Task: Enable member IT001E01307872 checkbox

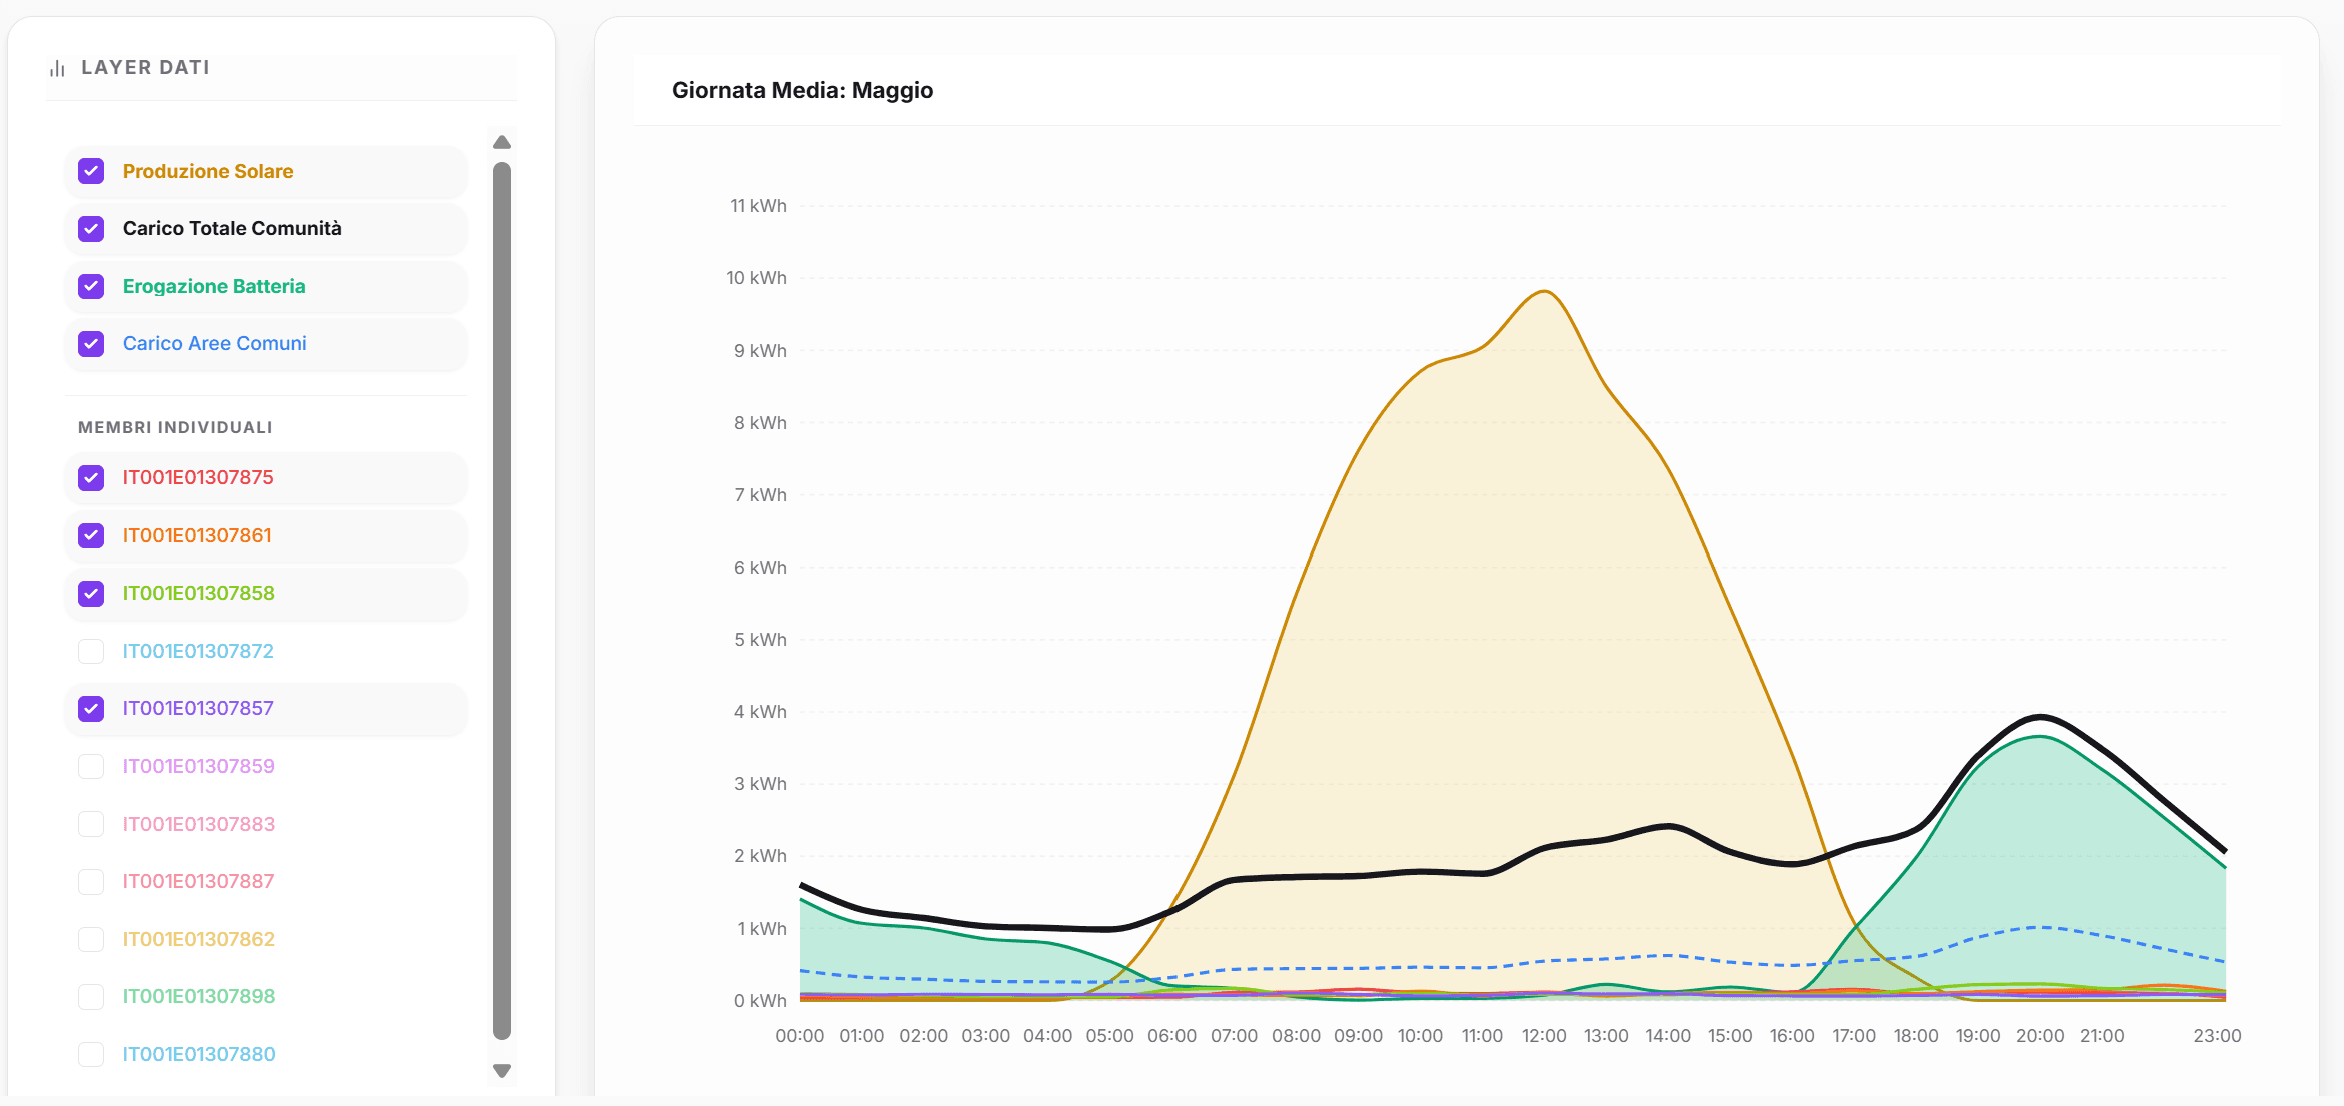Action: pos(91,651)
